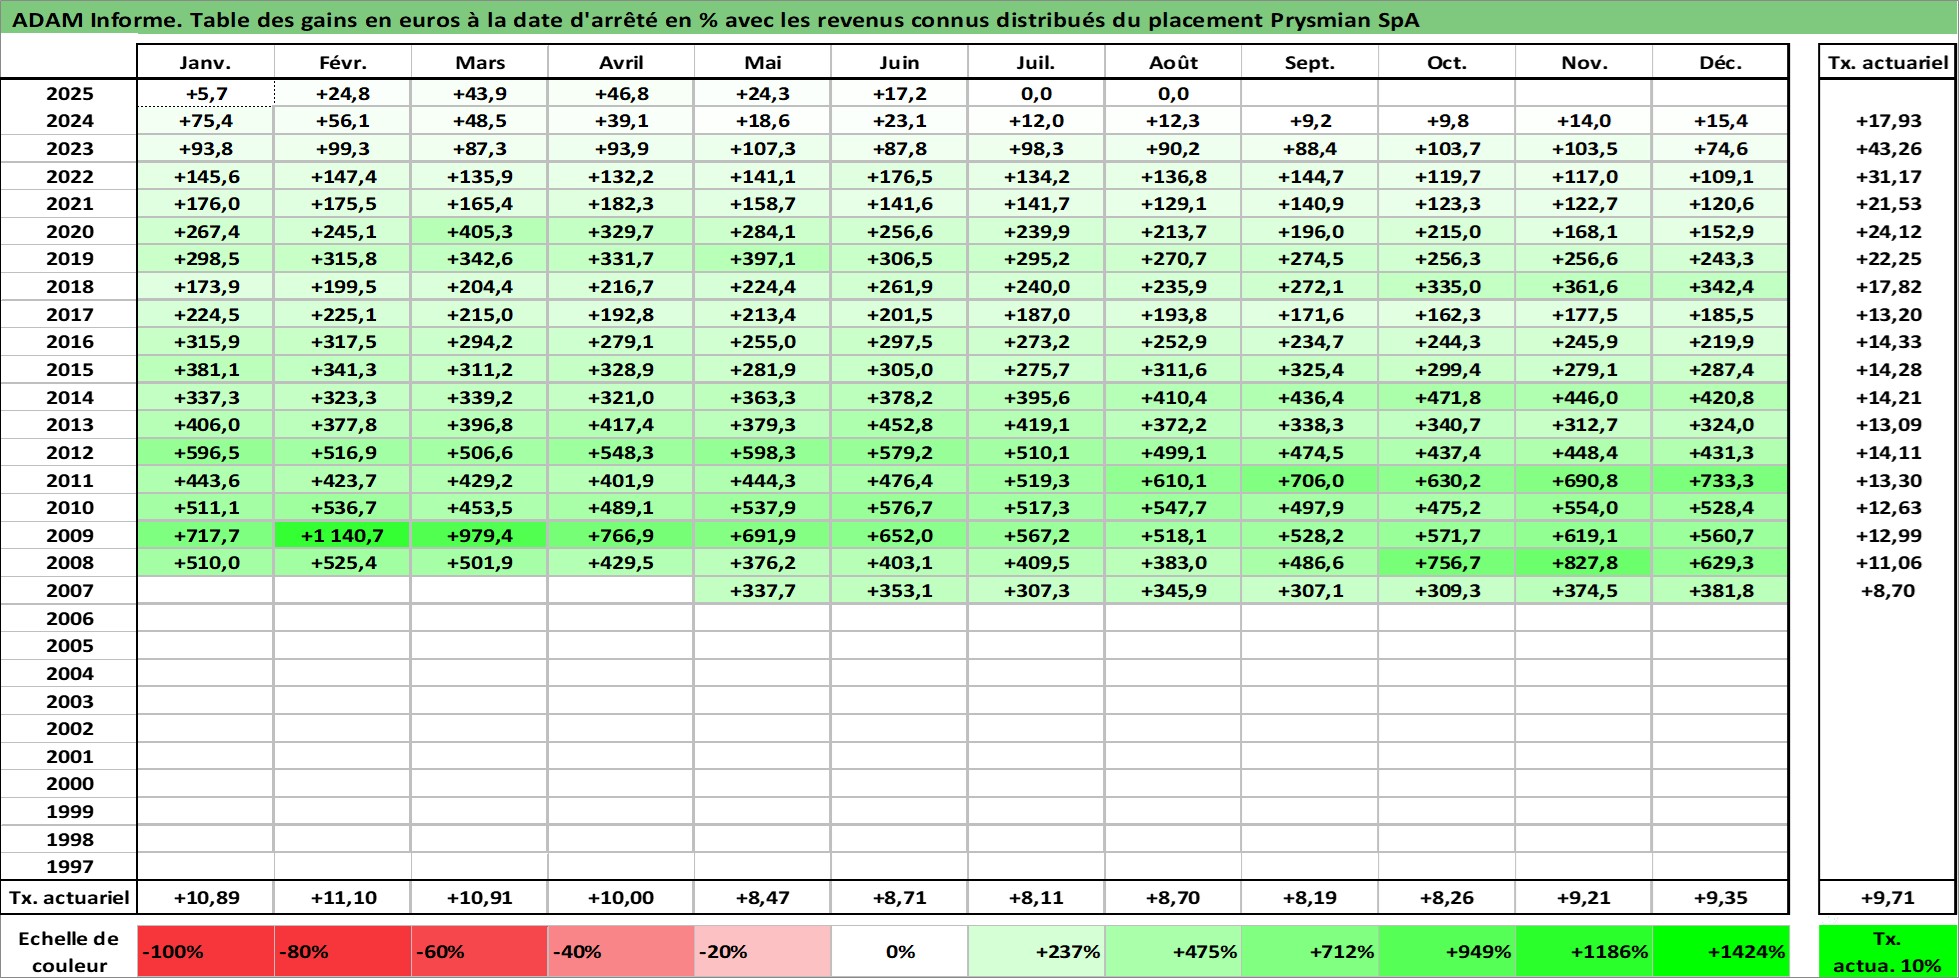This screenshot has width=1959, height=978.
Task: Click the Mai column header
Action: click(x=763, y=62)
